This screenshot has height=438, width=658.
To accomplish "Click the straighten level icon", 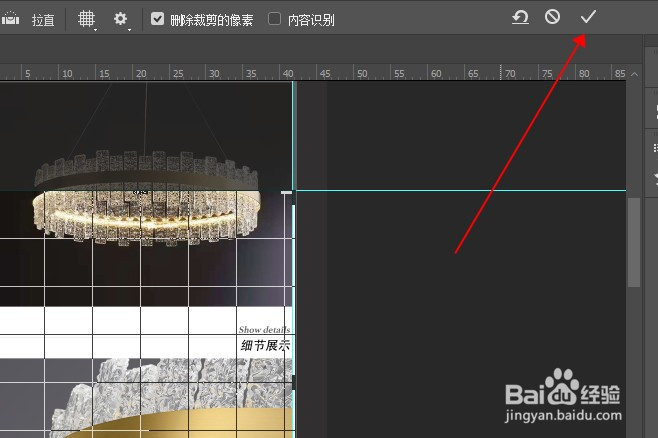I will (x=10, y=18).
